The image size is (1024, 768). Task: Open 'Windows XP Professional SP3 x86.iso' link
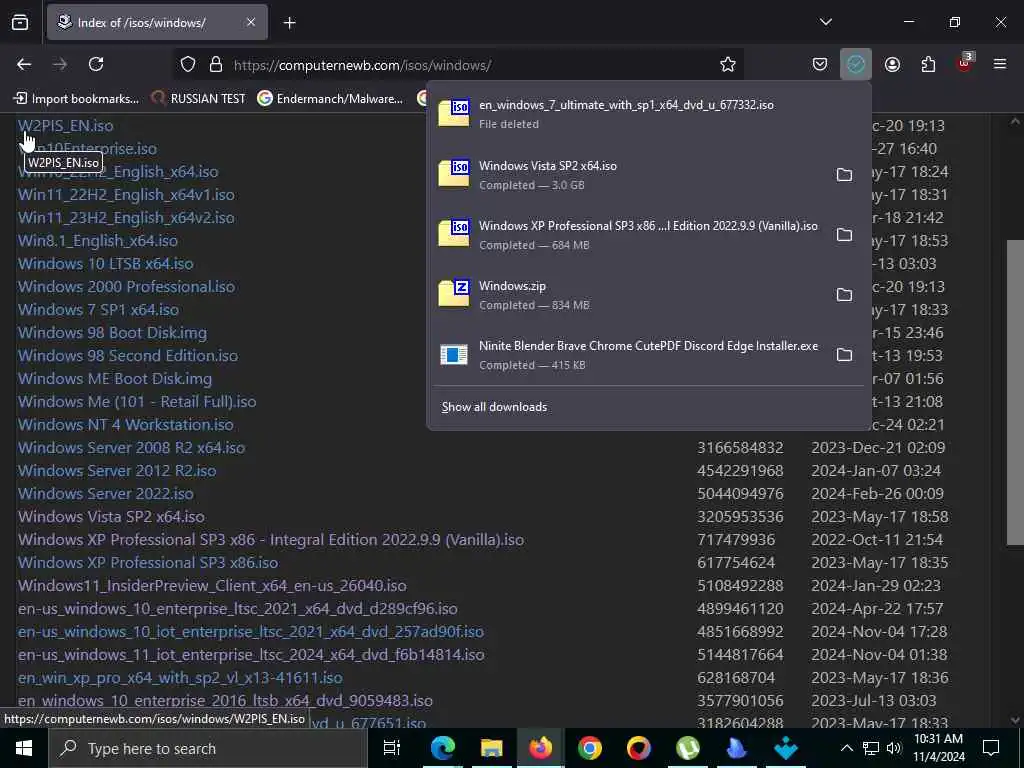click(x=148, y=562)
